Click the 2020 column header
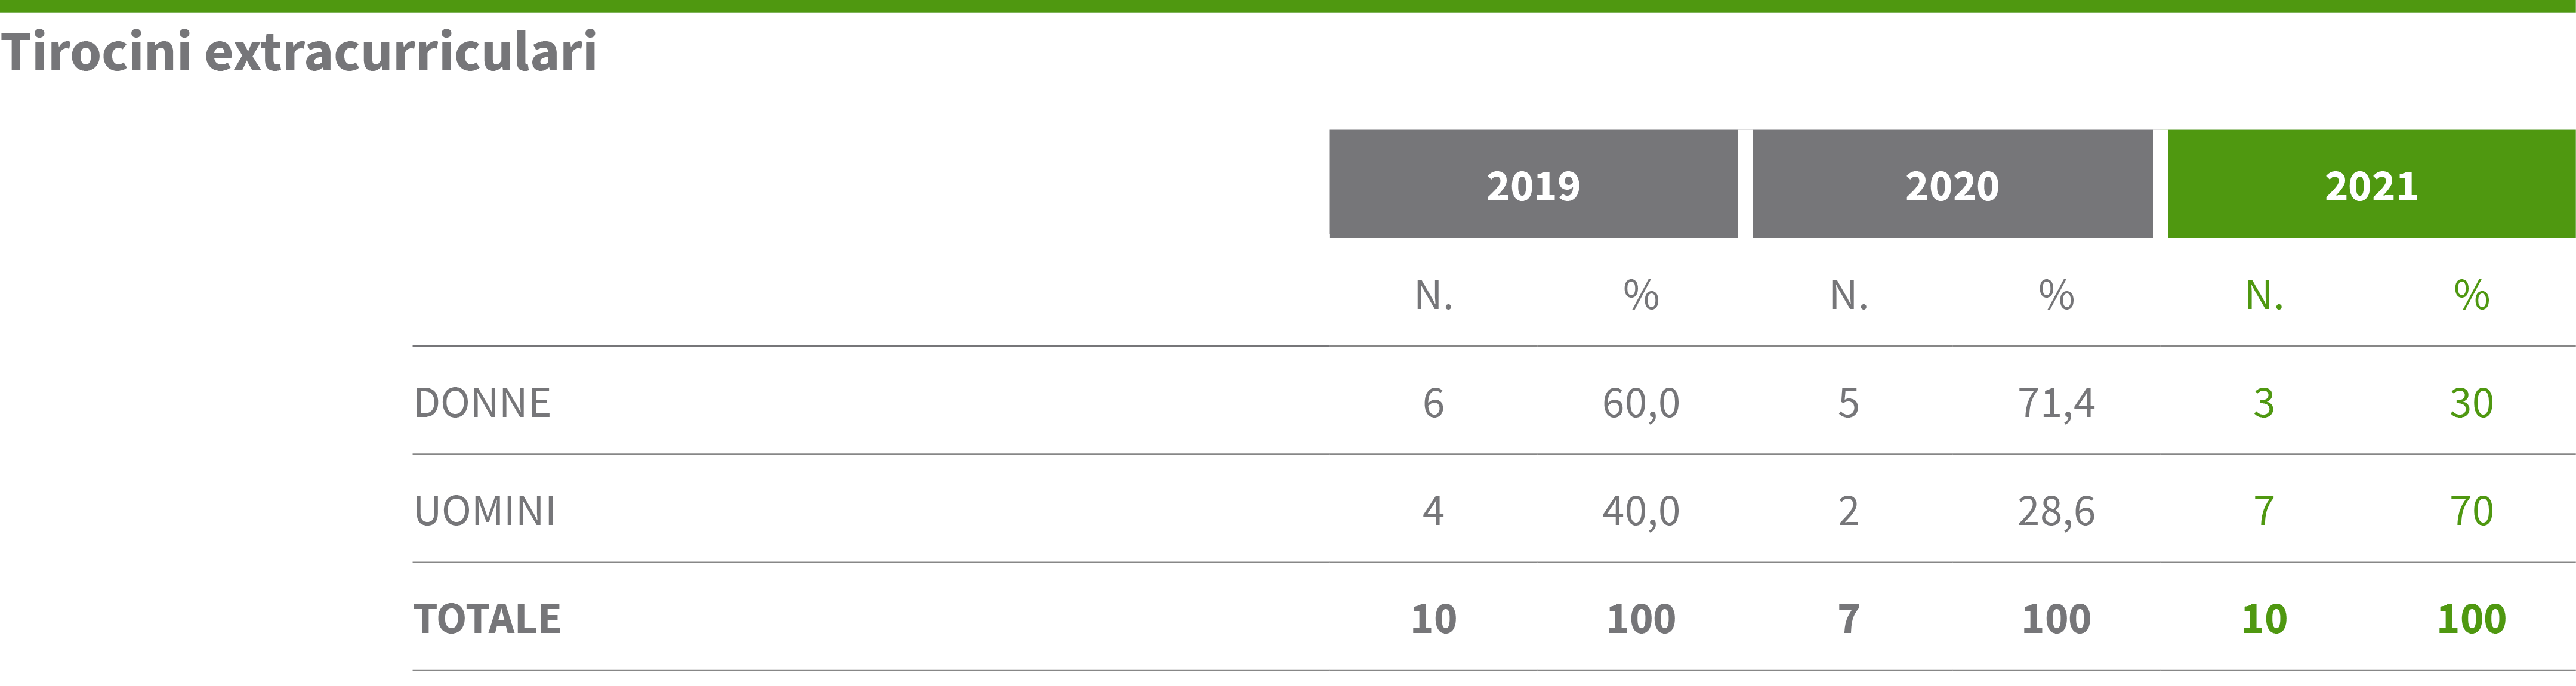Screen dimensions: 2576x686 pyautogui.click(x=1952, y=184)
